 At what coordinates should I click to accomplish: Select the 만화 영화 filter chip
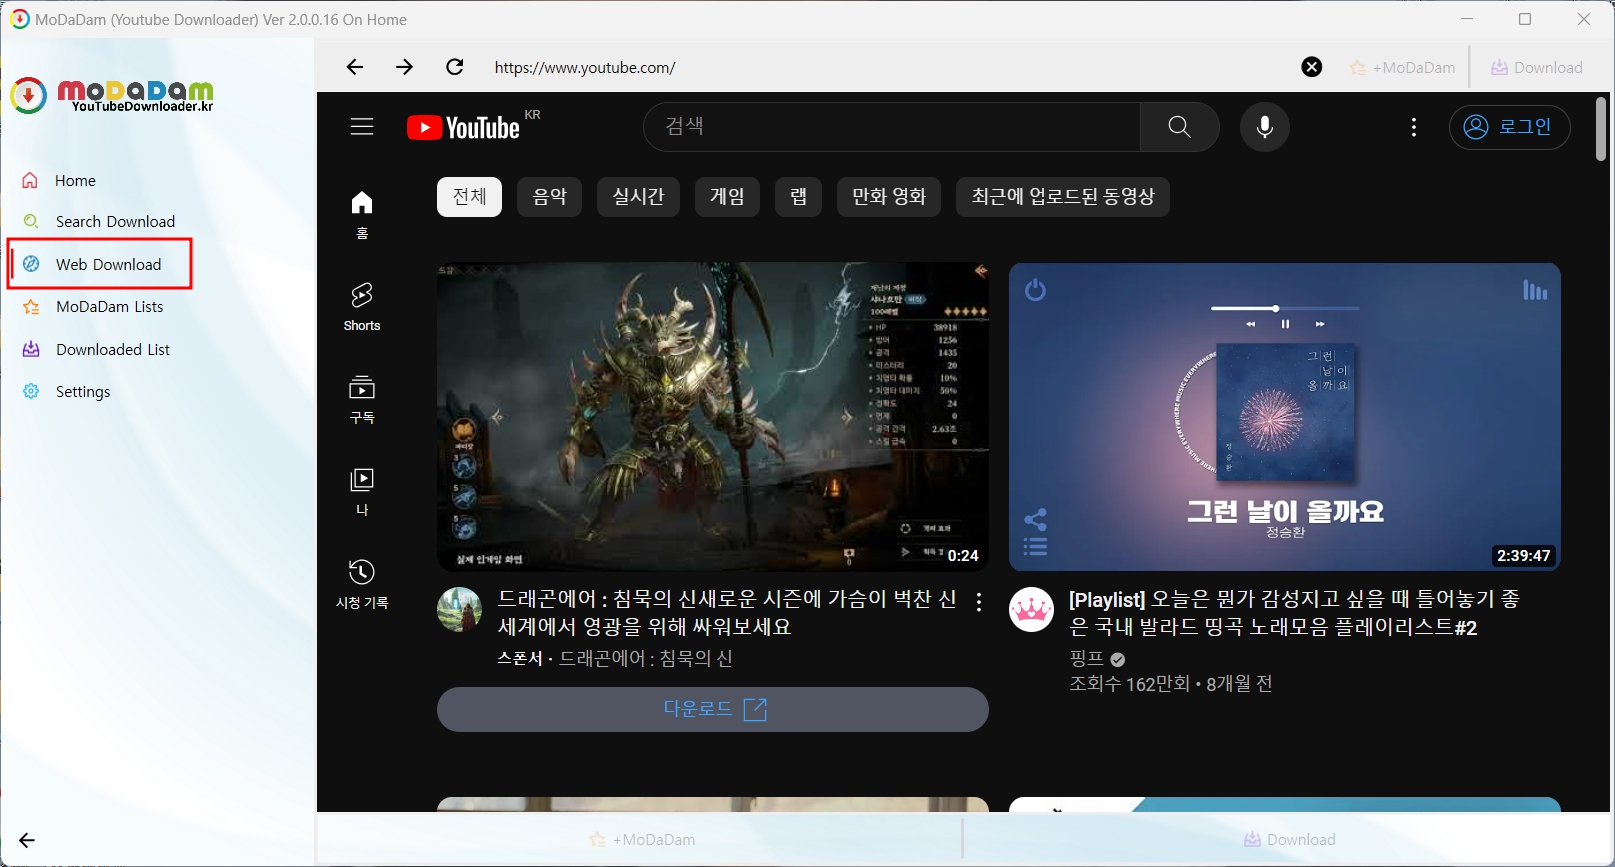point(889,197)
